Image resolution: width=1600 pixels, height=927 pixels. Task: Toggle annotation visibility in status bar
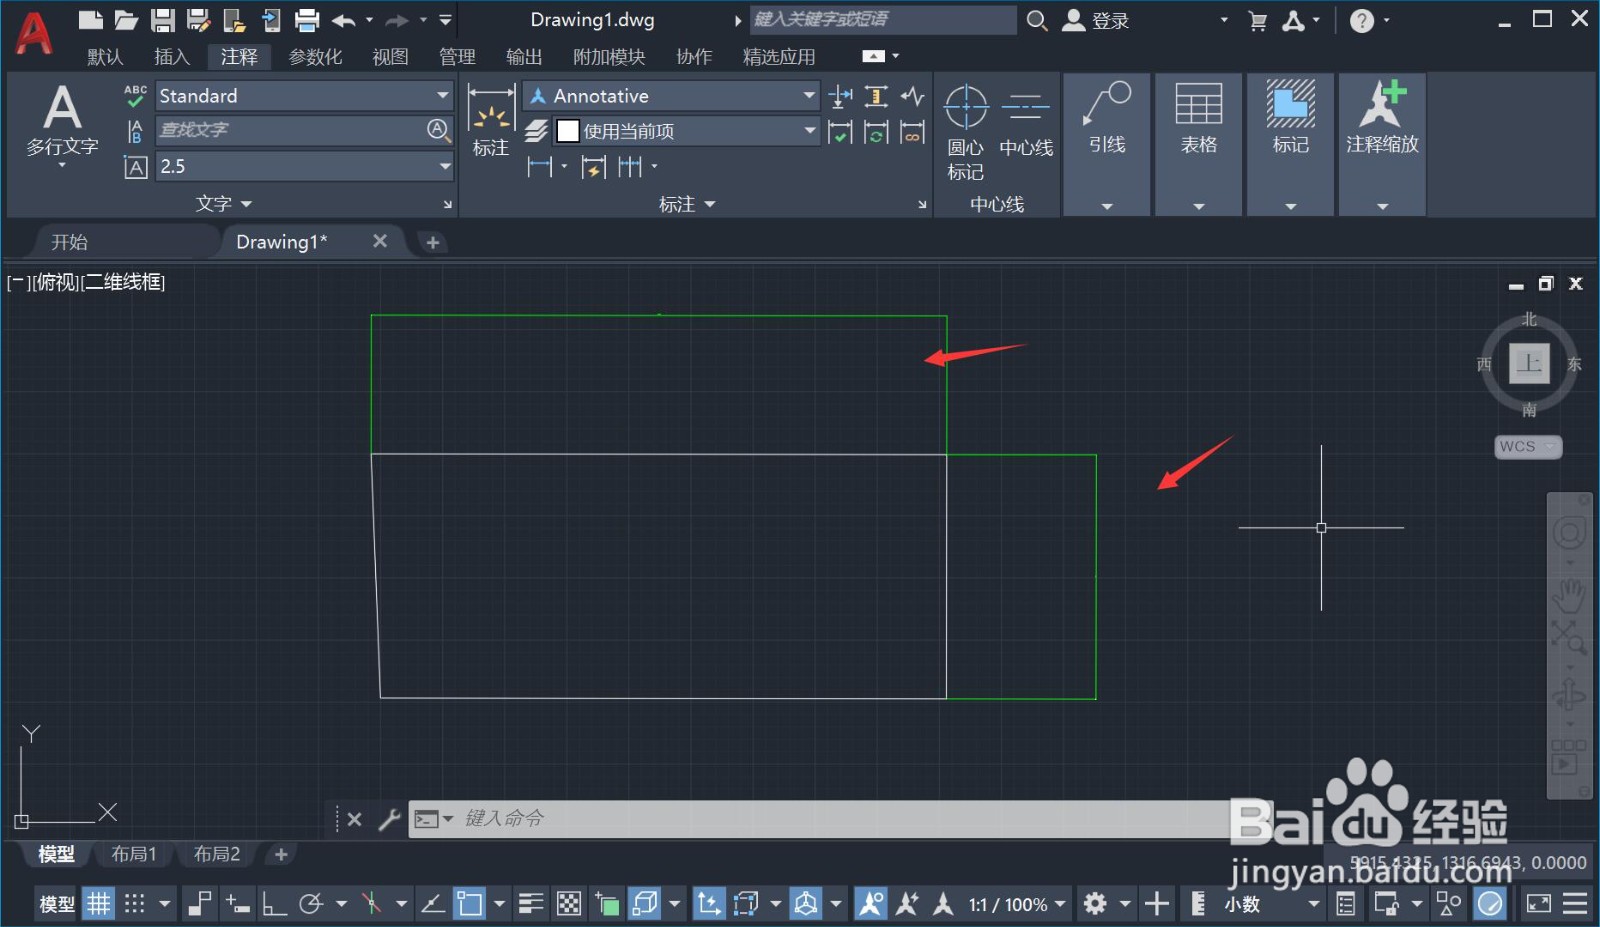[871, 904]
